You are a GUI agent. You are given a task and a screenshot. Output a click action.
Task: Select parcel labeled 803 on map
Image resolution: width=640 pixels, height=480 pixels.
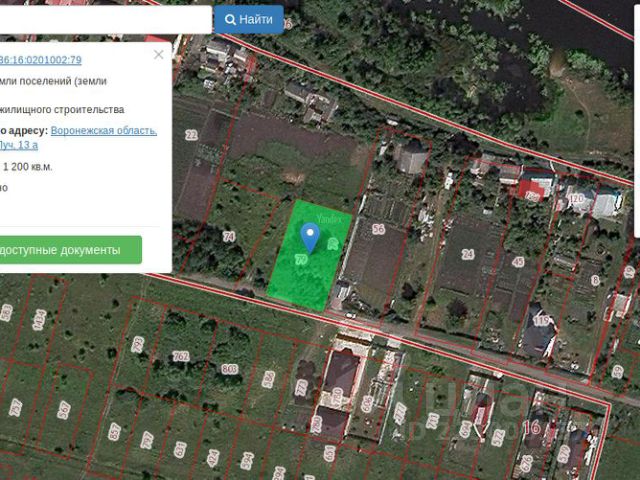pos(230,369)
